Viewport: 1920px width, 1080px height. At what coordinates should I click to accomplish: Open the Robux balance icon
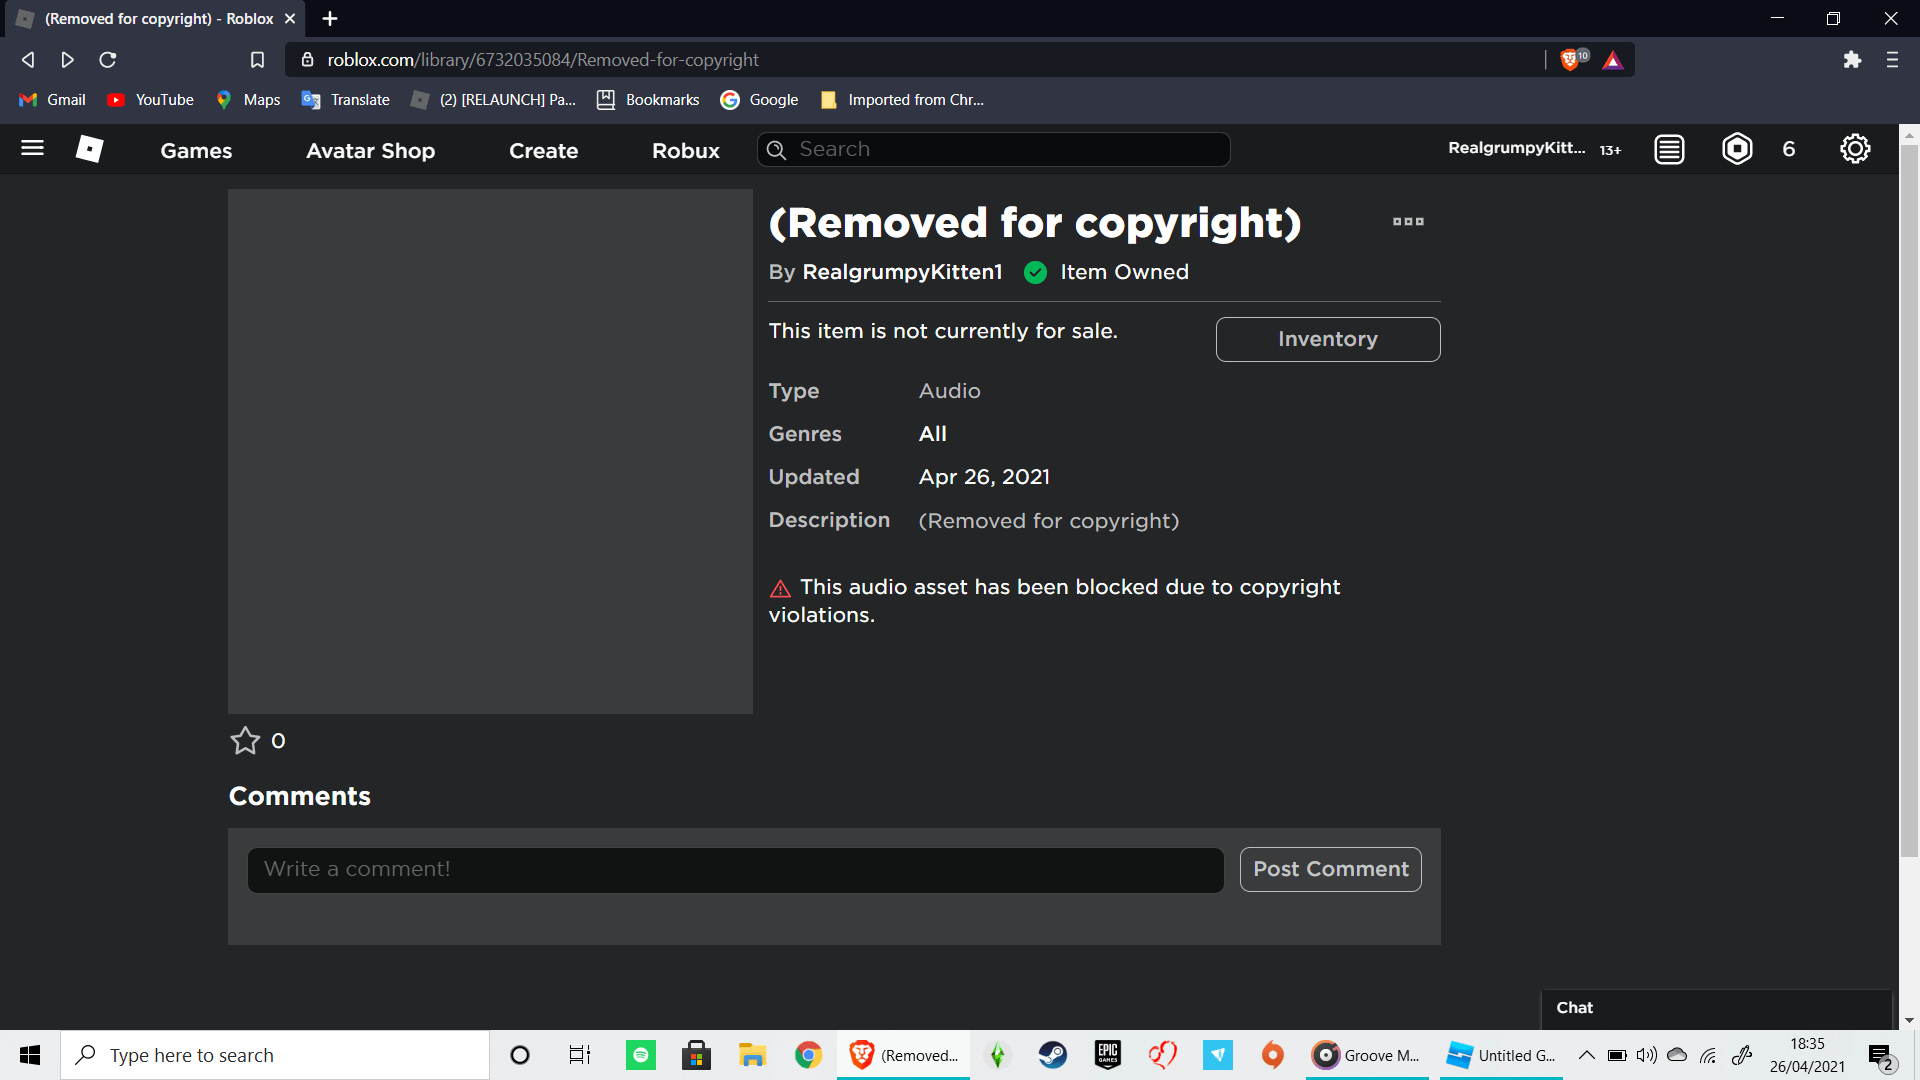[x=1737, y=149]
